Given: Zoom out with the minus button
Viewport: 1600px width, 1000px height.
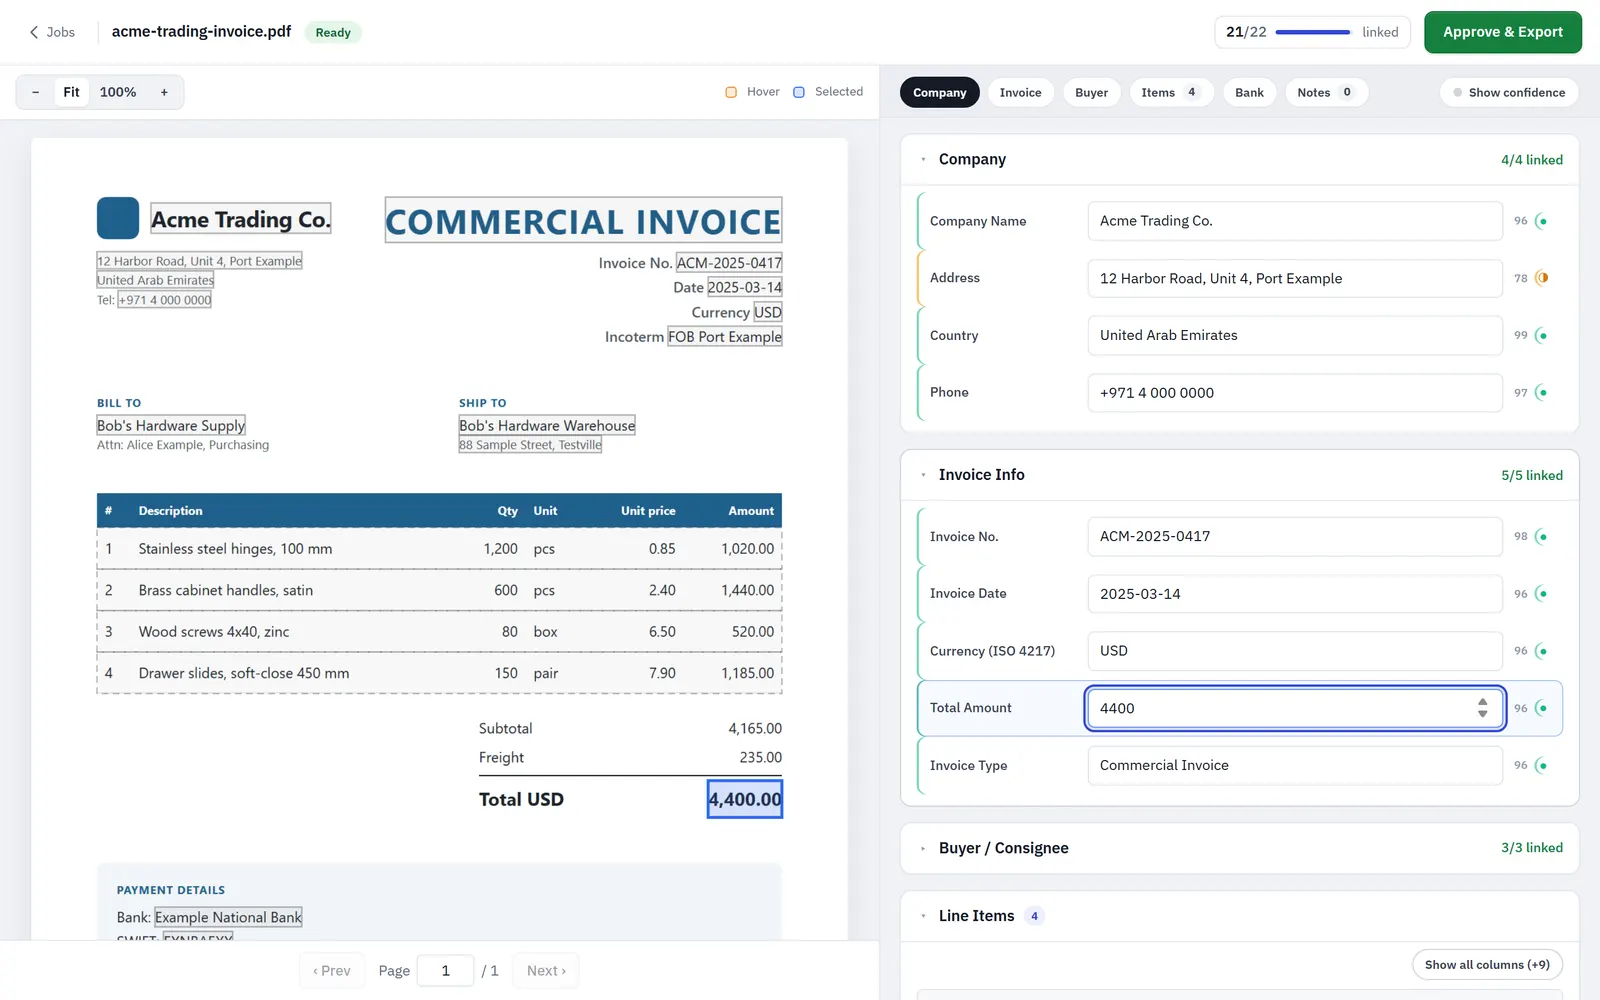Looking at the screenshot, I should point(35,92).
